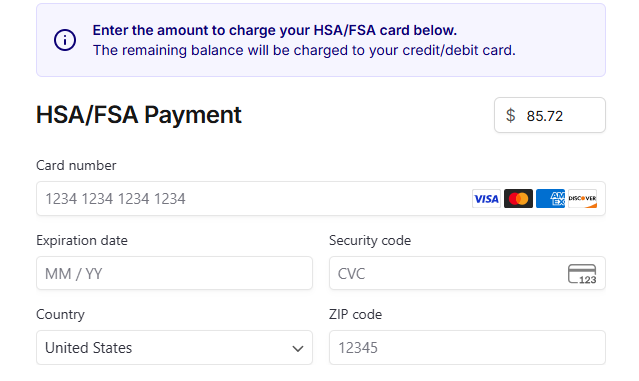Click the chevron arrow in the Country selector
This screenshot has width=639, height=381.
click(x=298, y=349)
